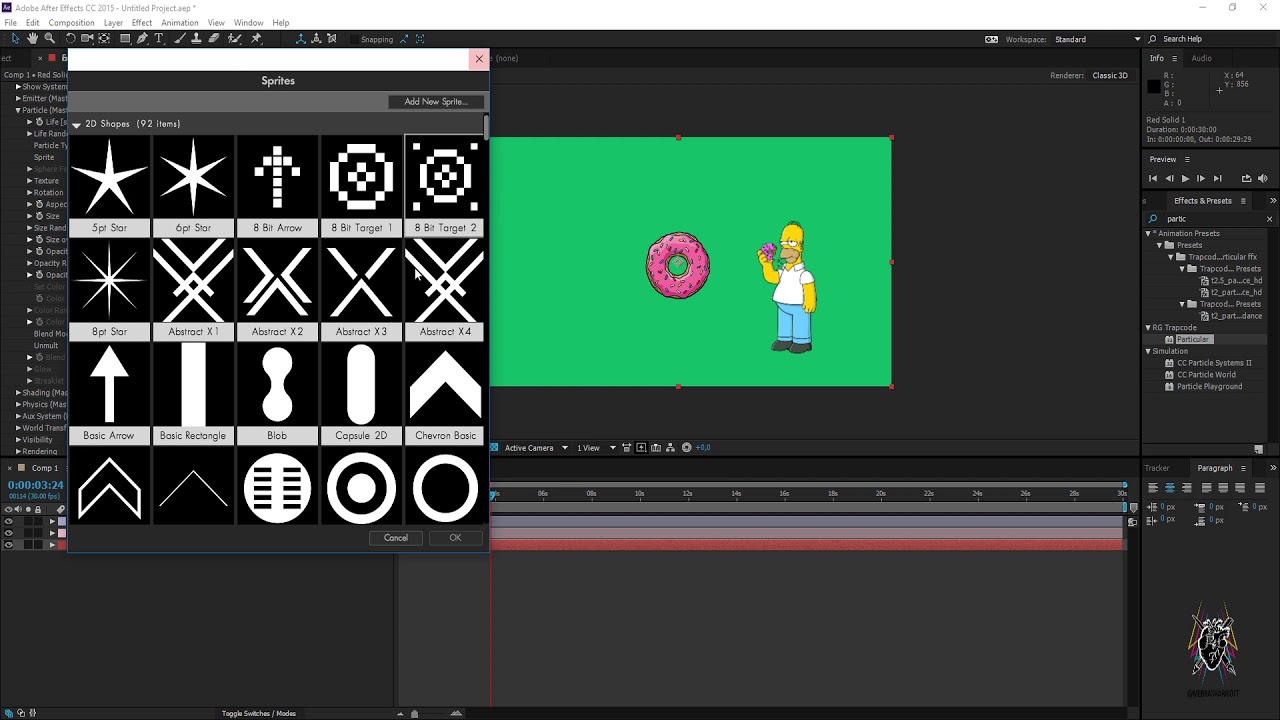
Task: Click the World Axis Mode icon
Action: 316,39
